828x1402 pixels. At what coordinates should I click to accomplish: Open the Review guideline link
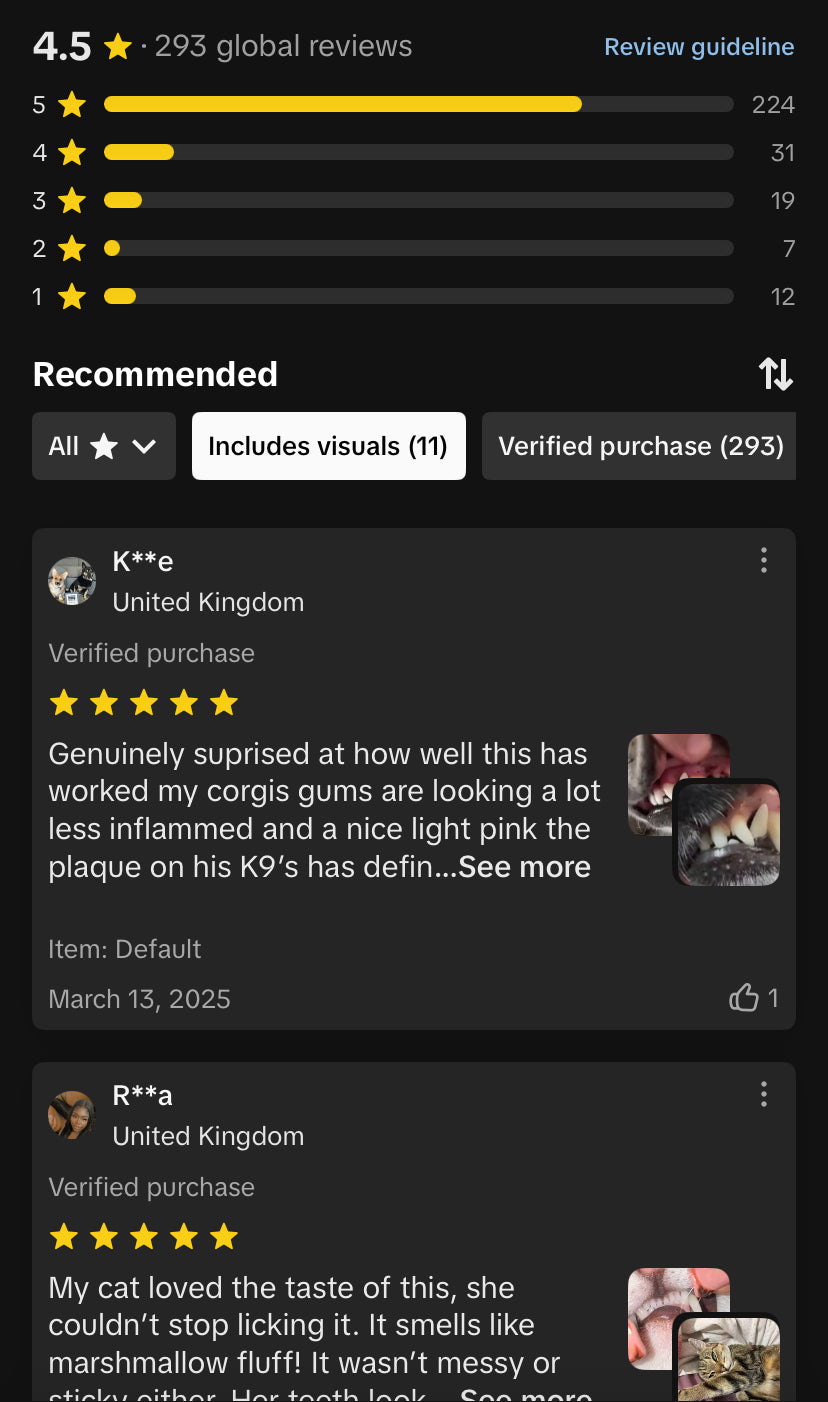point(699,47)
